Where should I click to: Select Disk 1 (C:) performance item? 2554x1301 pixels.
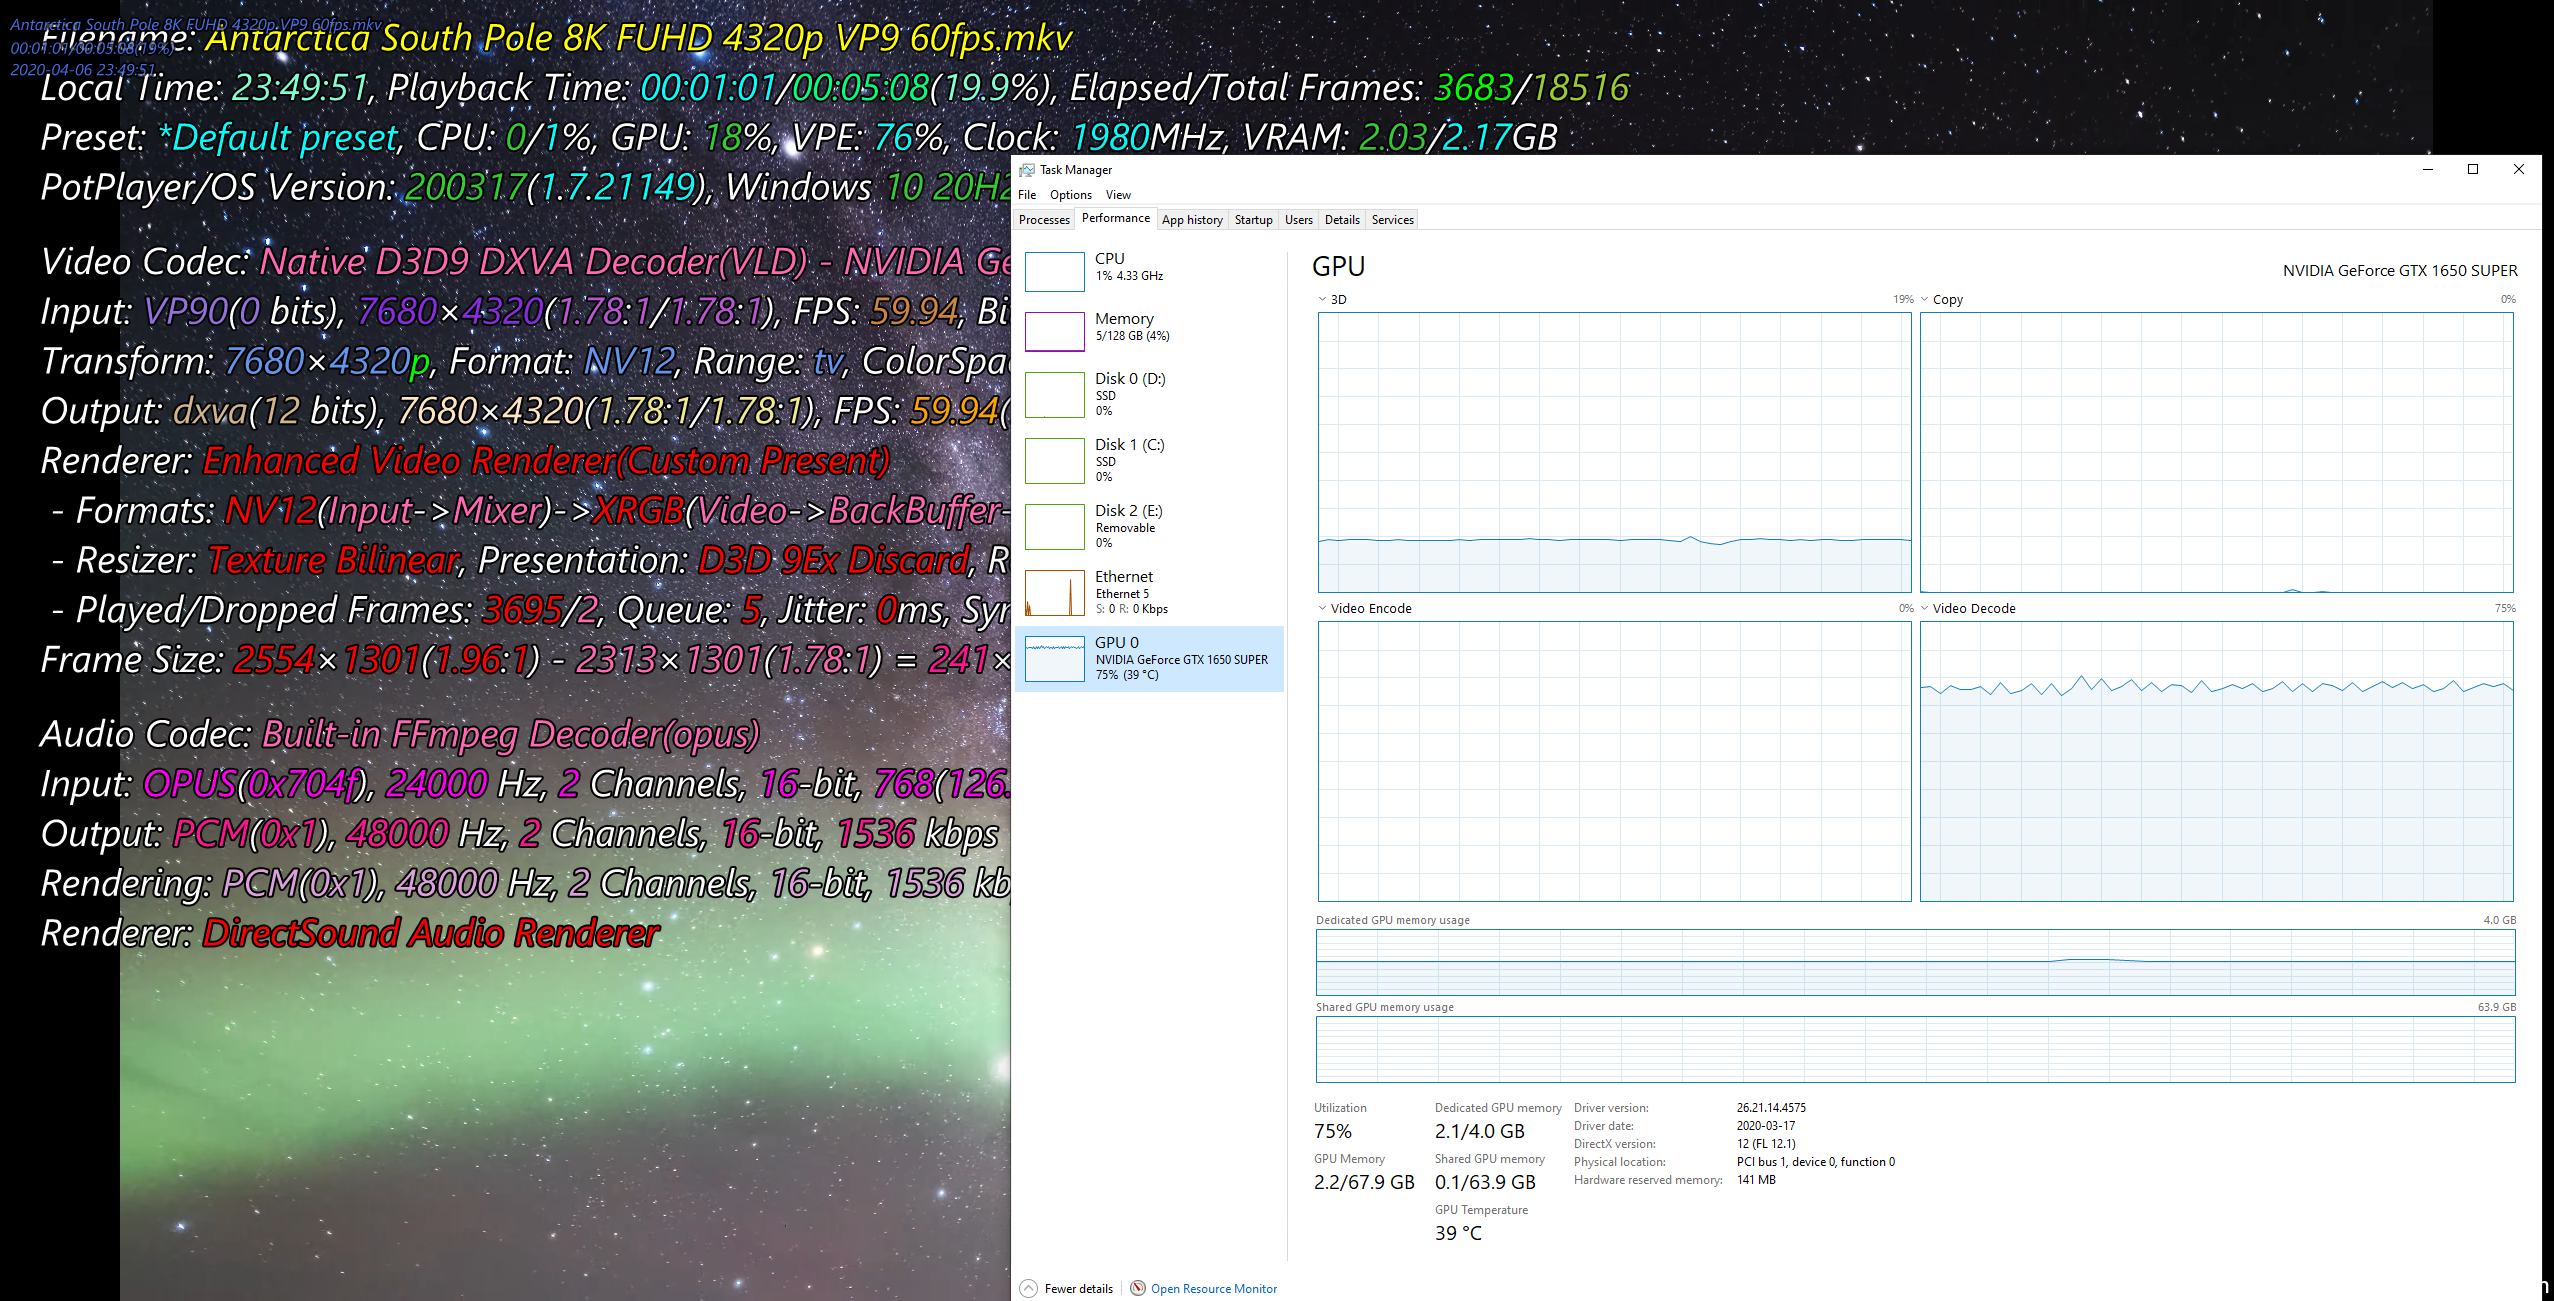point(1150,460)
